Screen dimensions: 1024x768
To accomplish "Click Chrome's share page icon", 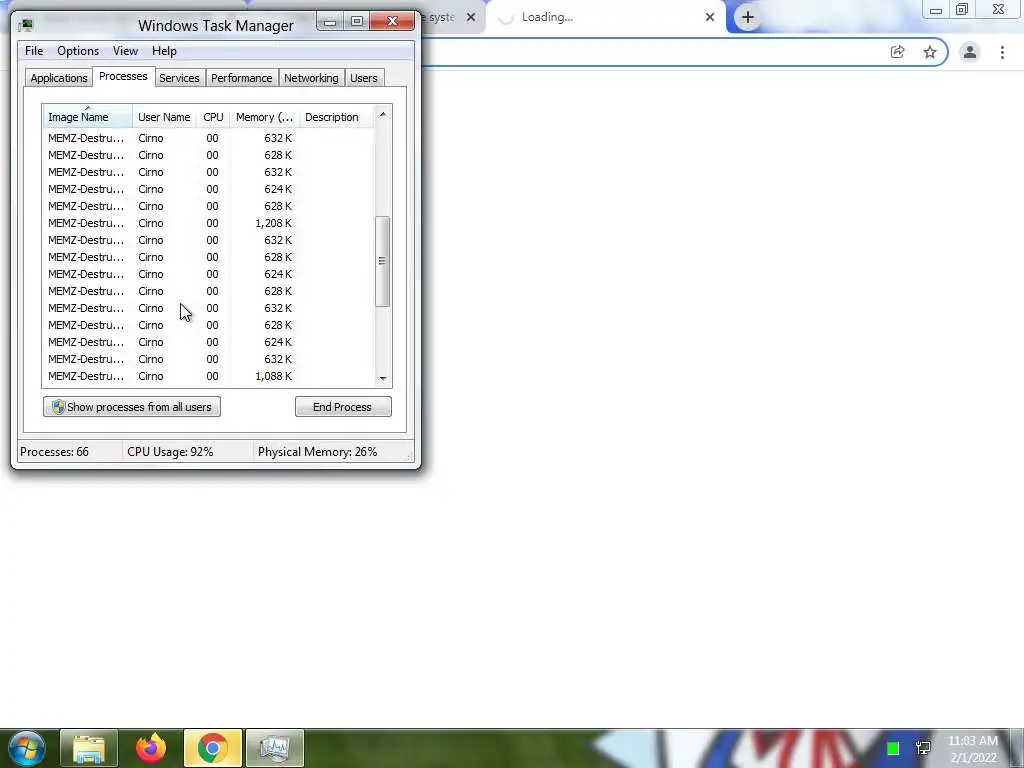I will (x=898, y=52).
